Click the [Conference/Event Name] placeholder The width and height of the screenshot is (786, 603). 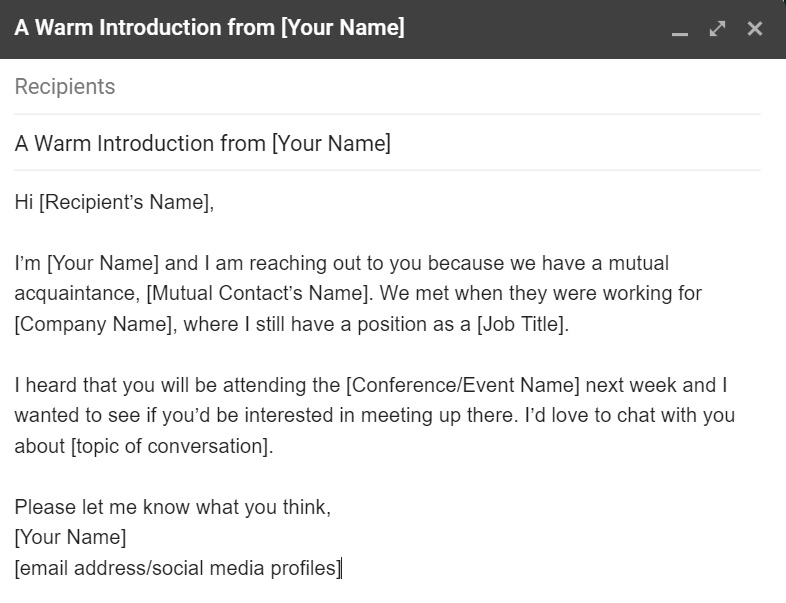point(463,385)
